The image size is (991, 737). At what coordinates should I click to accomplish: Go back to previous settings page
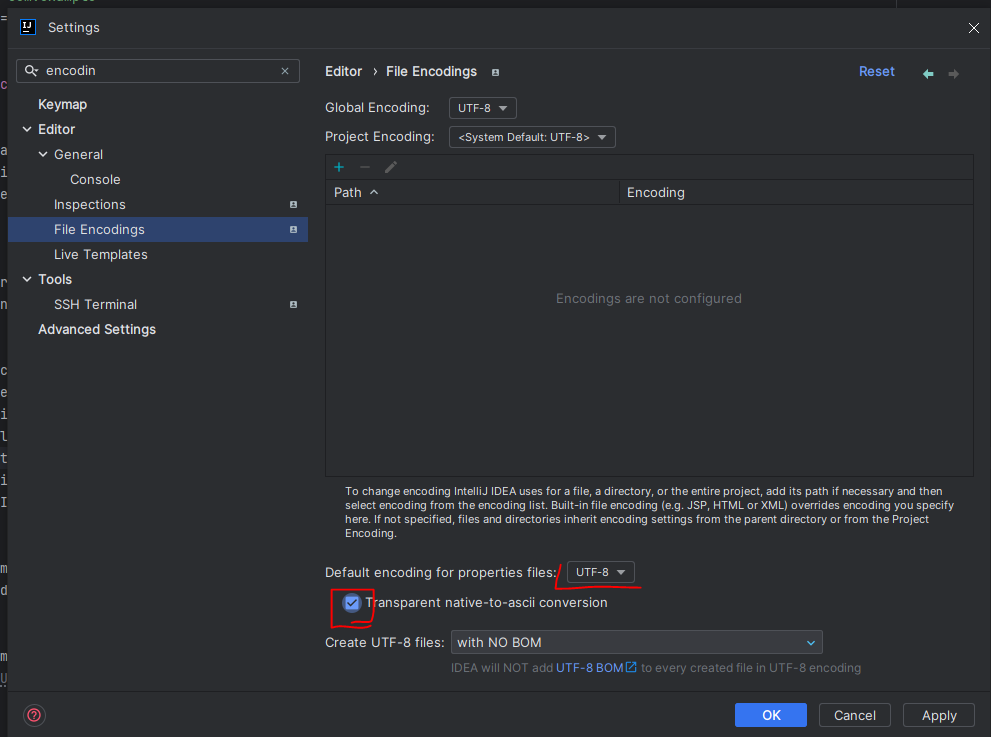pyautogui.click(x=928, y=73)
